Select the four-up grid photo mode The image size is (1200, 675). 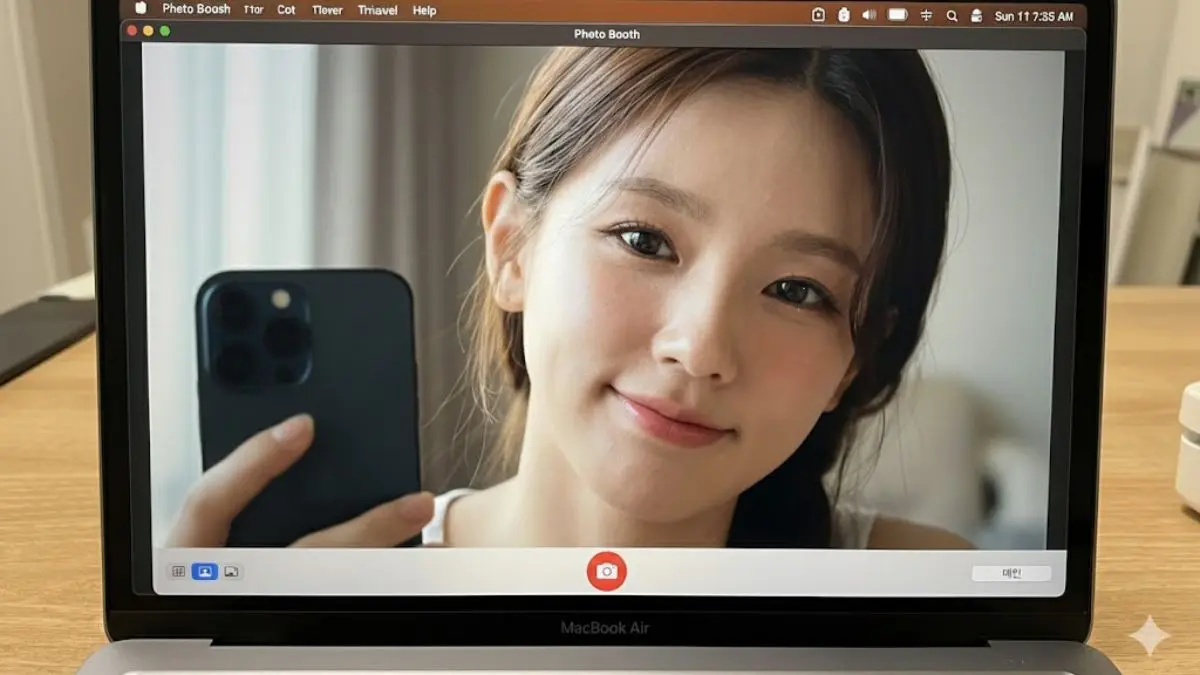pos(178,572)
